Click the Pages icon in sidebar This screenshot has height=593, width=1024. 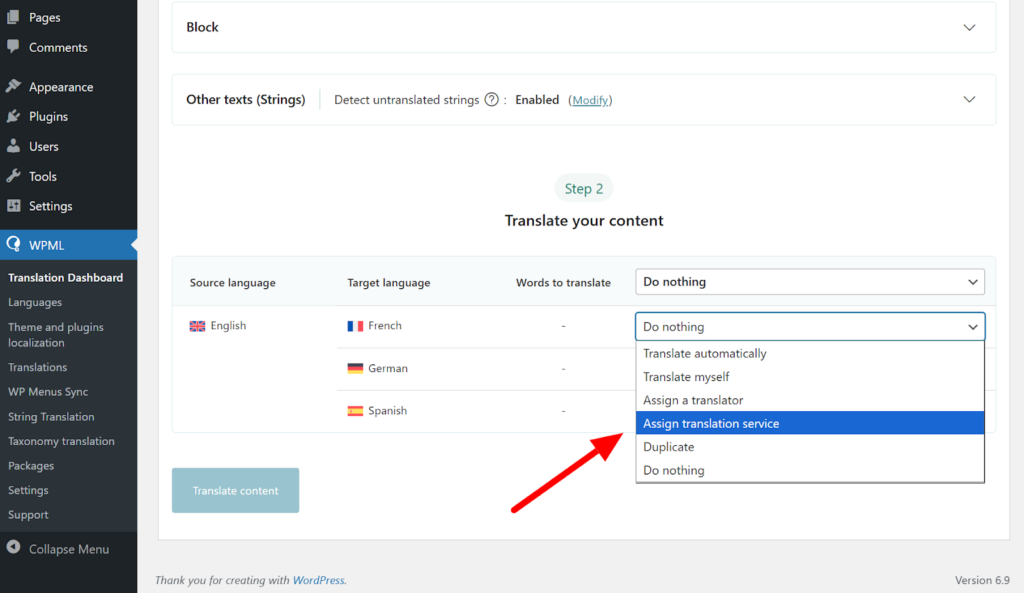13,18
